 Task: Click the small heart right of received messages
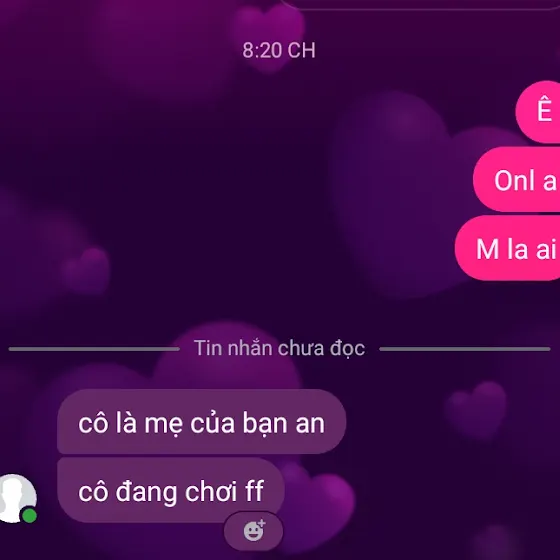point(477,409)
